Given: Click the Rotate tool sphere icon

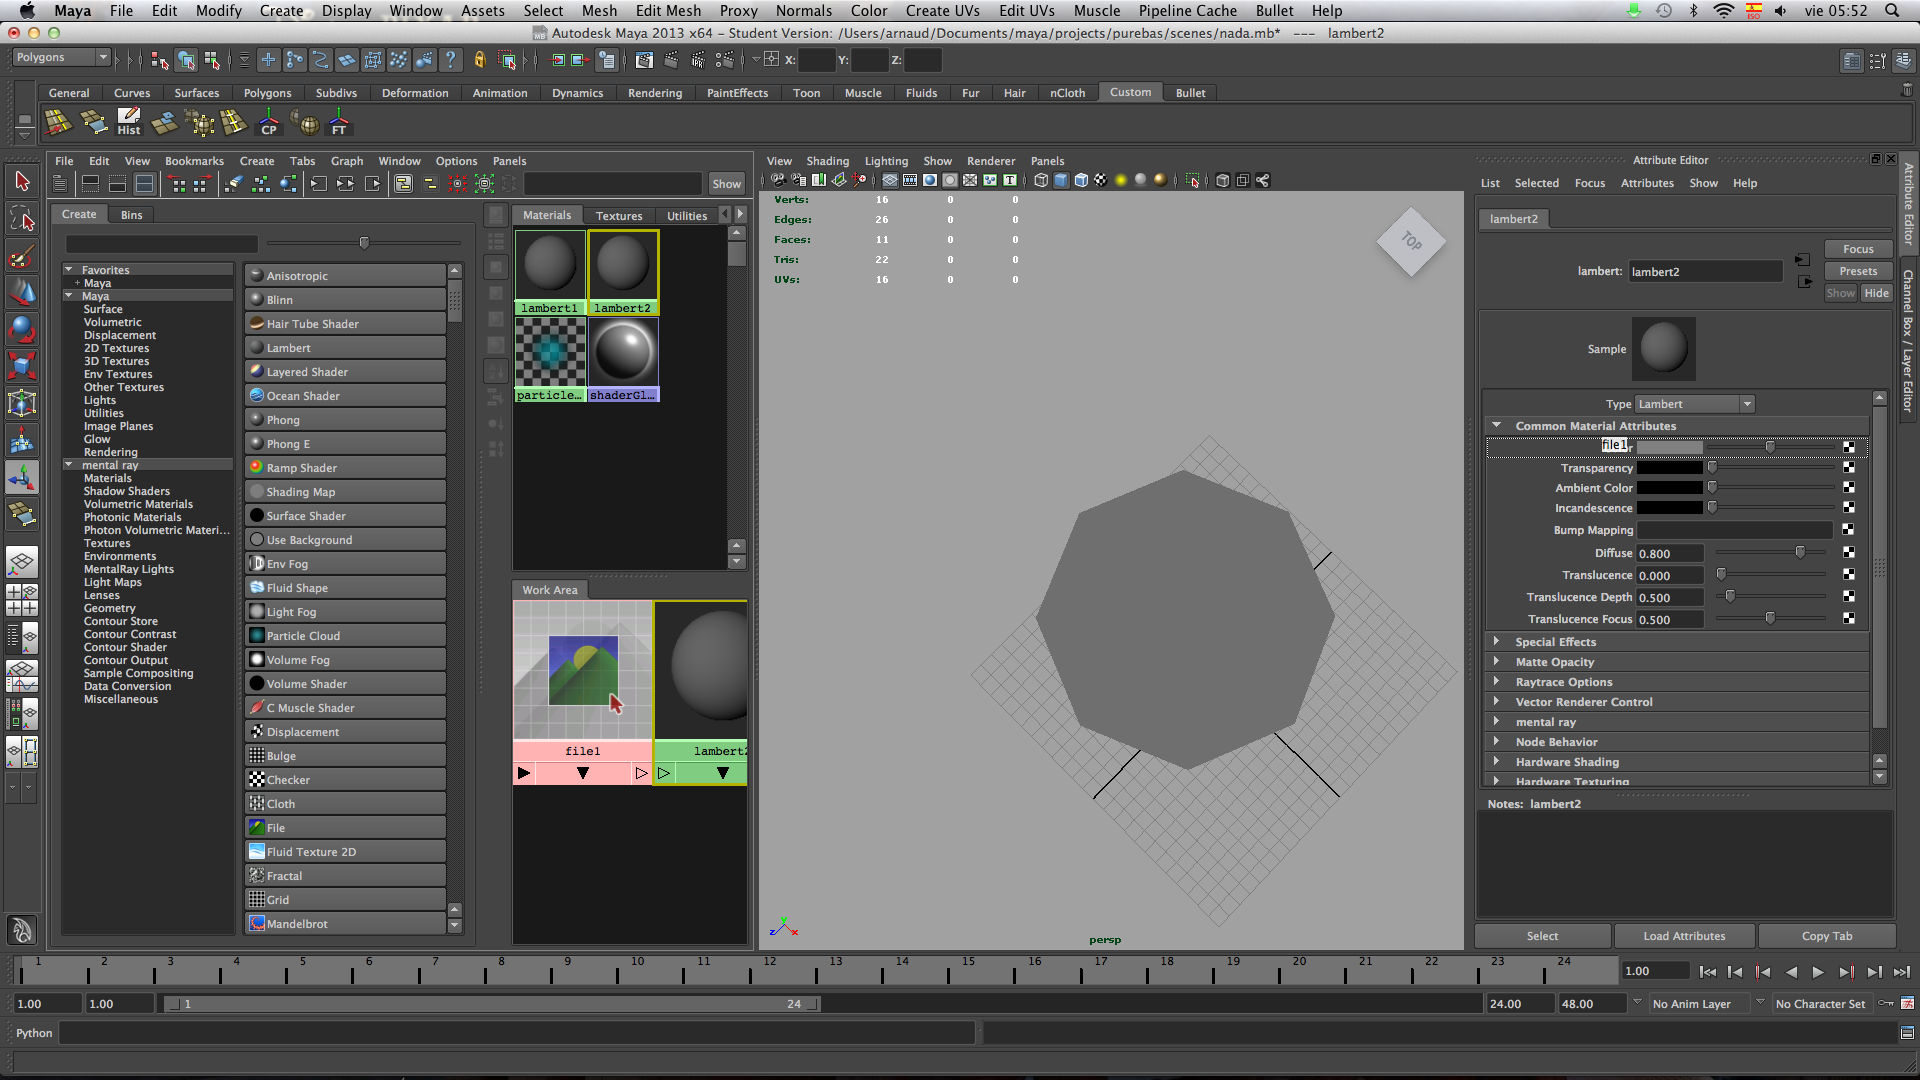Looking at the screenshot, I should coord(22,328).
